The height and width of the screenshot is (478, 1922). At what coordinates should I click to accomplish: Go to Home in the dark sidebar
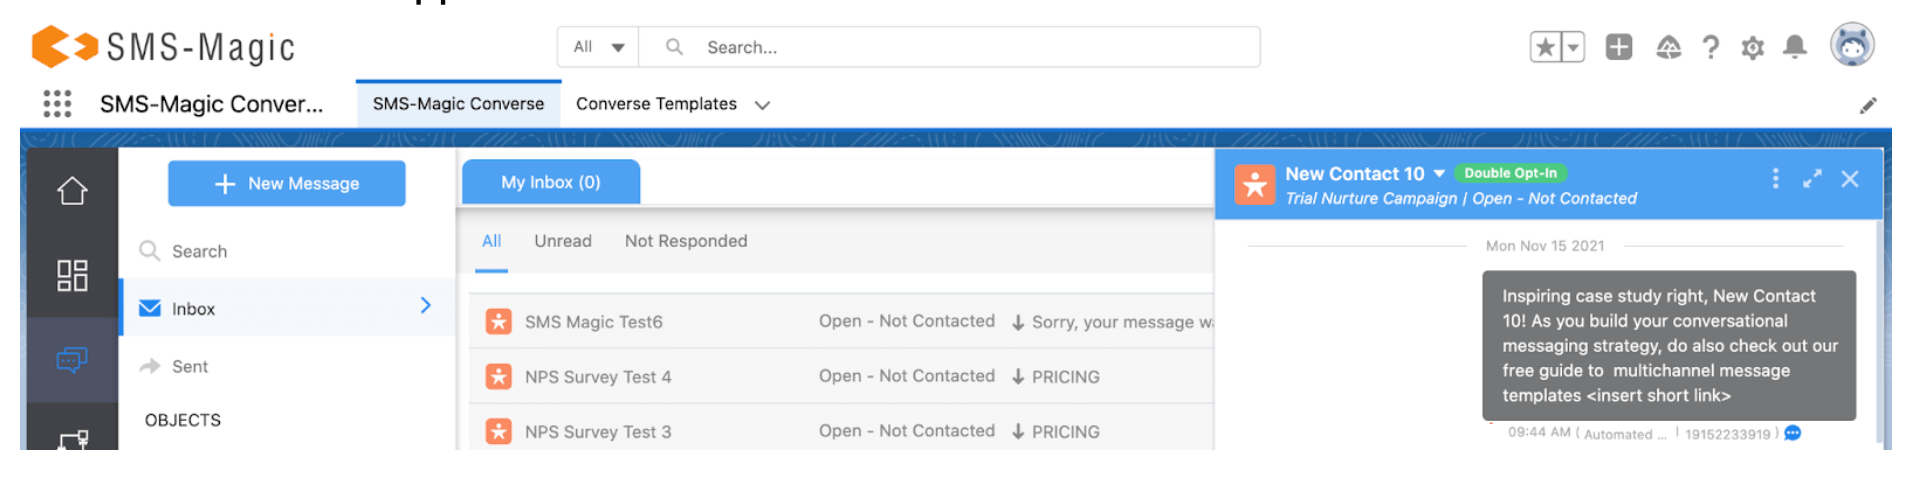point(72,190)
